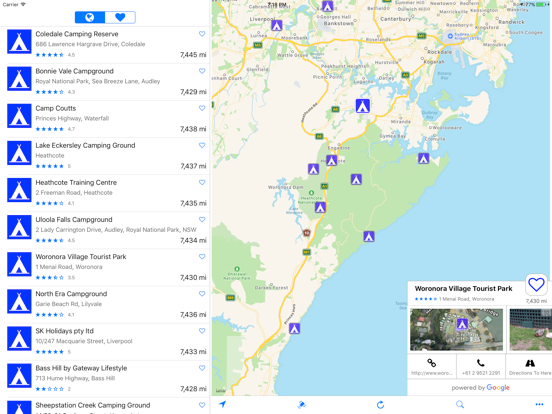Select North Era Campground entry
The width and height of the screenshot is (552, 414).
(105, 305)
